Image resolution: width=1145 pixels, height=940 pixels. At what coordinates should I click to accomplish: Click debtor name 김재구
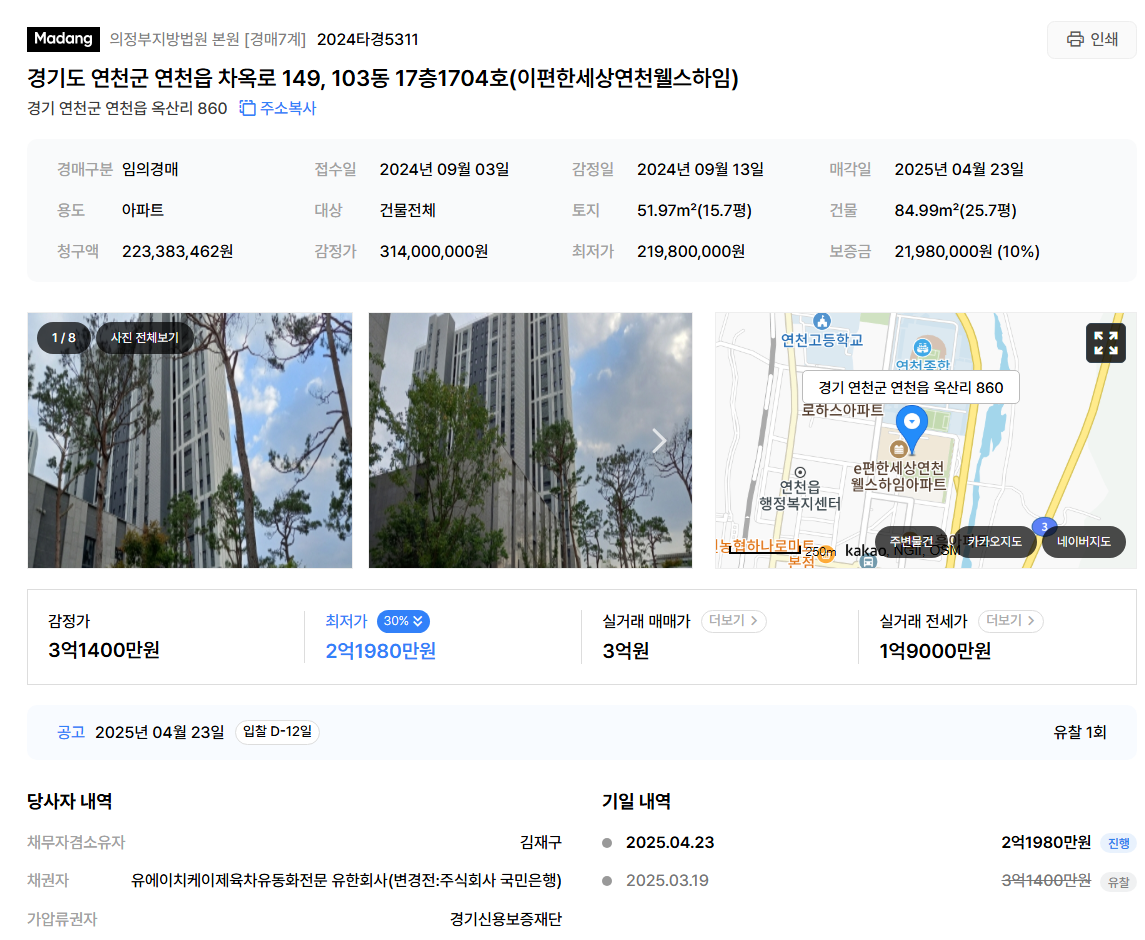pyautogui.click(x=540, y=842)
